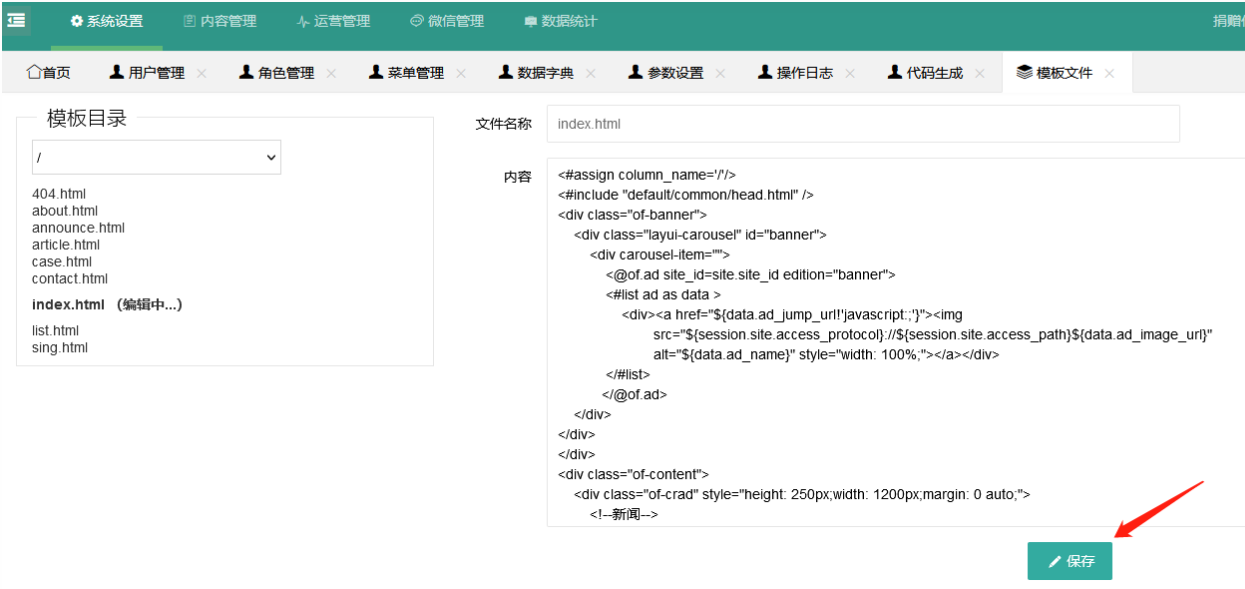The width and height of the screenshot is (1245, 589).
Task: Open case.html in template list
Action: click(x=62, y=262)
